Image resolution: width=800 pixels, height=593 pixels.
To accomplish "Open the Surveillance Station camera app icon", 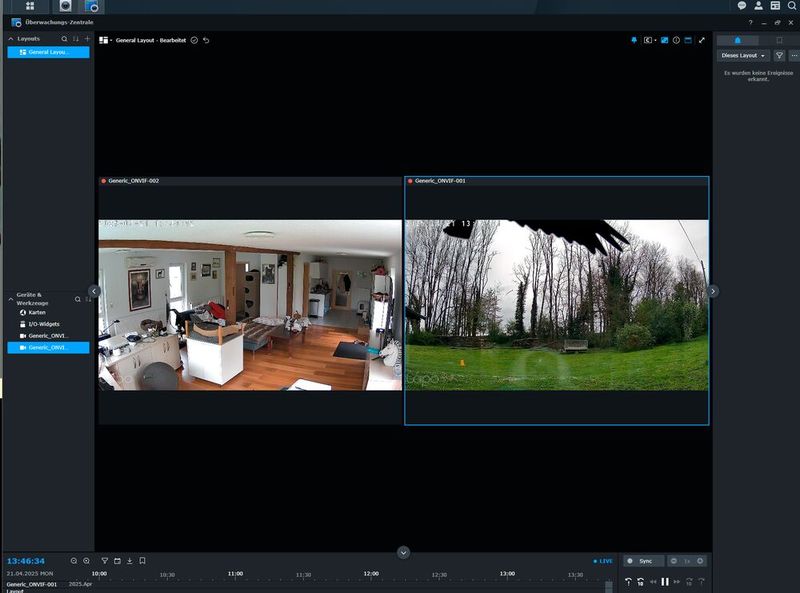I will pos(65,6).
